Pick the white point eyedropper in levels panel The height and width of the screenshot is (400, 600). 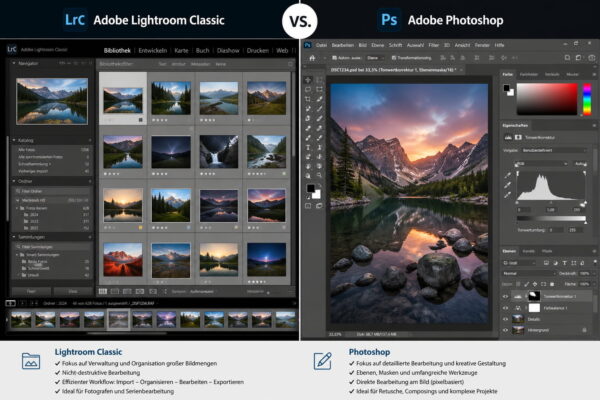[508, 195]
